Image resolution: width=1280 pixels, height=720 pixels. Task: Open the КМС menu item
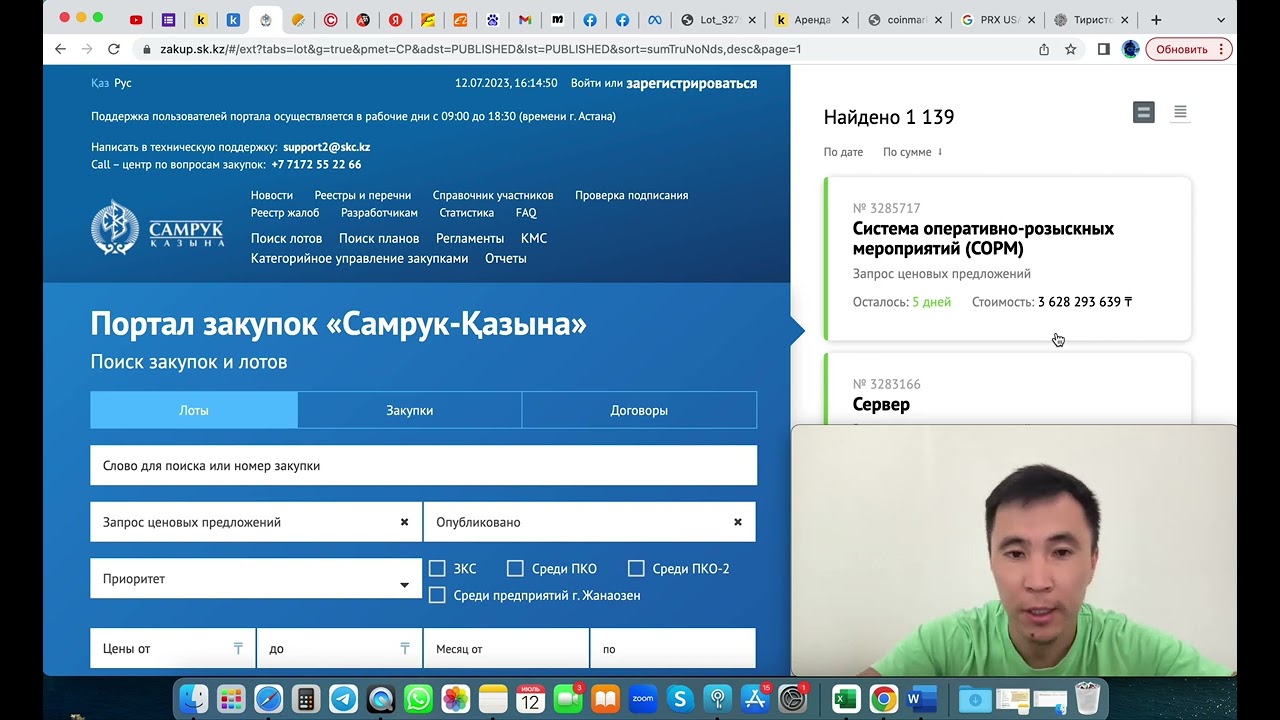pyautogui.click(x=534, y=238)
